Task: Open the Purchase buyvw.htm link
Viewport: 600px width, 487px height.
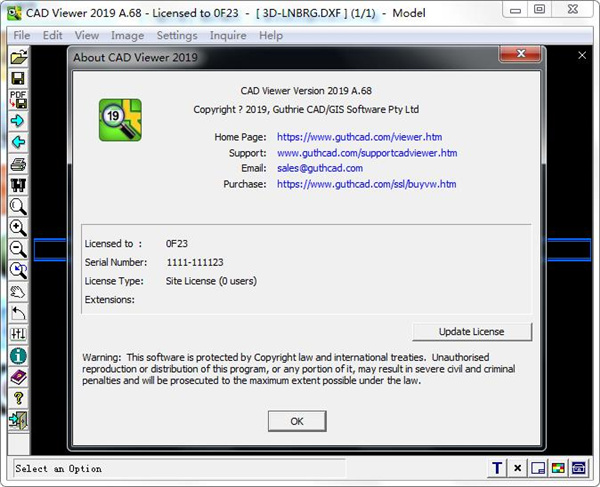Action: pyautogui.click(x=367, y=184)
